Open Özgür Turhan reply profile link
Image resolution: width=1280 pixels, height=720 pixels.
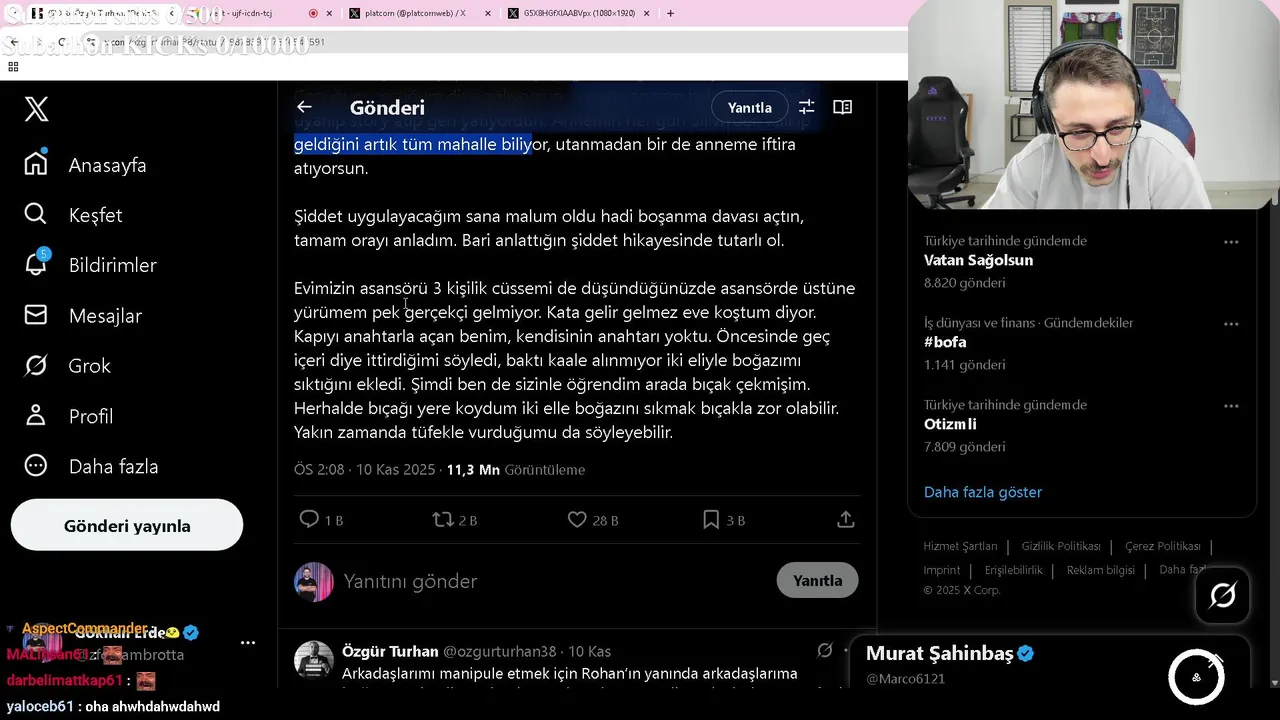390,651
